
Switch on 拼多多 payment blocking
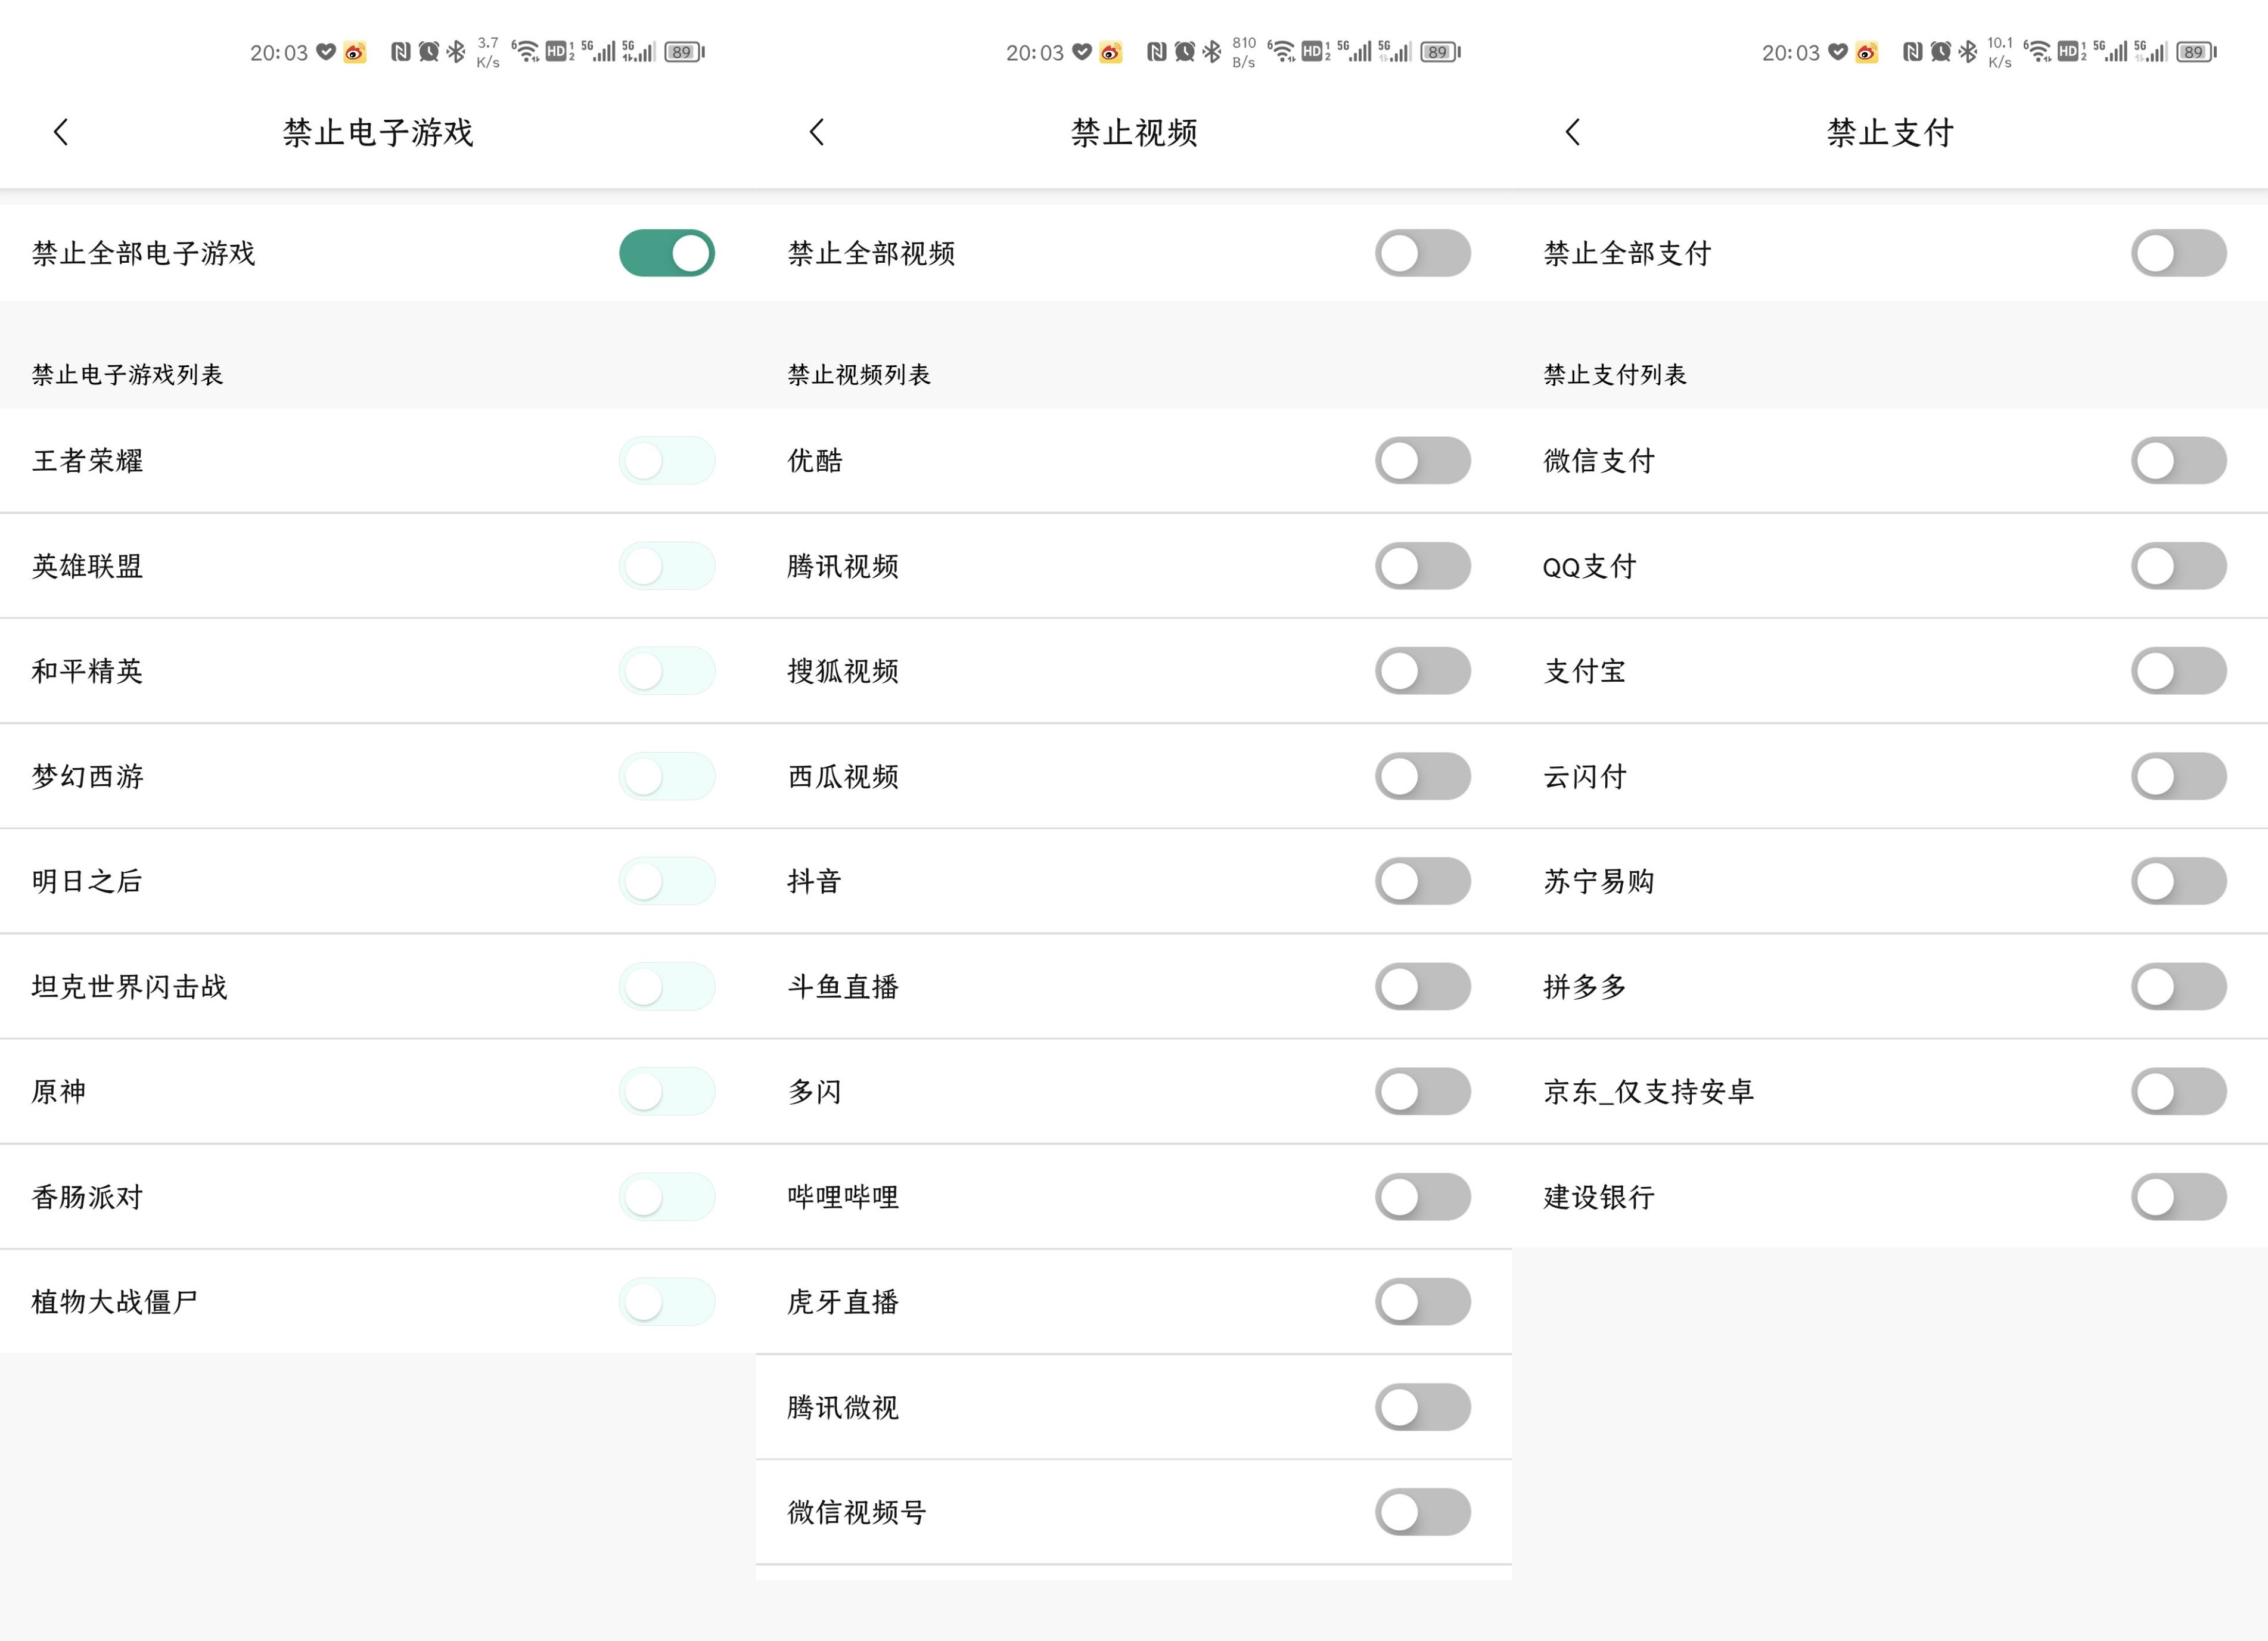click(2179, 987)
